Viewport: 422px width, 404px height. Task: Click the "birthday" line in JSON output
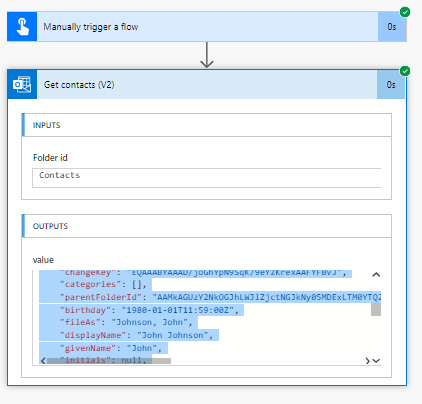[x=149, y=310]
